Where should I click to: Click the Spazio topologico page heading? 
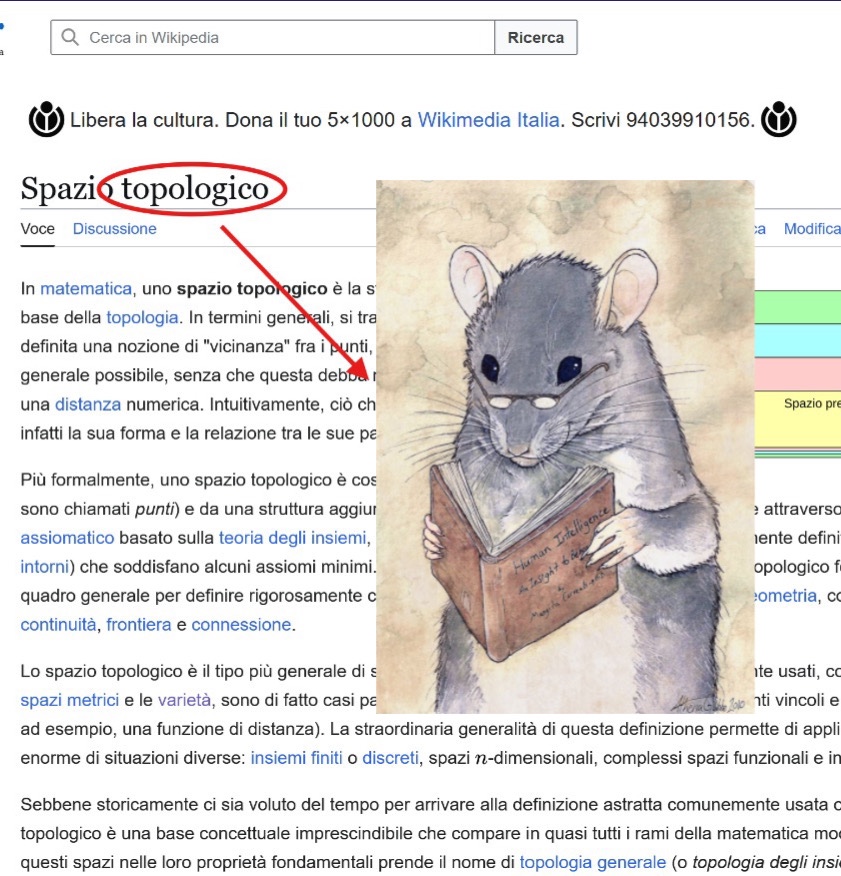point(145,189)
